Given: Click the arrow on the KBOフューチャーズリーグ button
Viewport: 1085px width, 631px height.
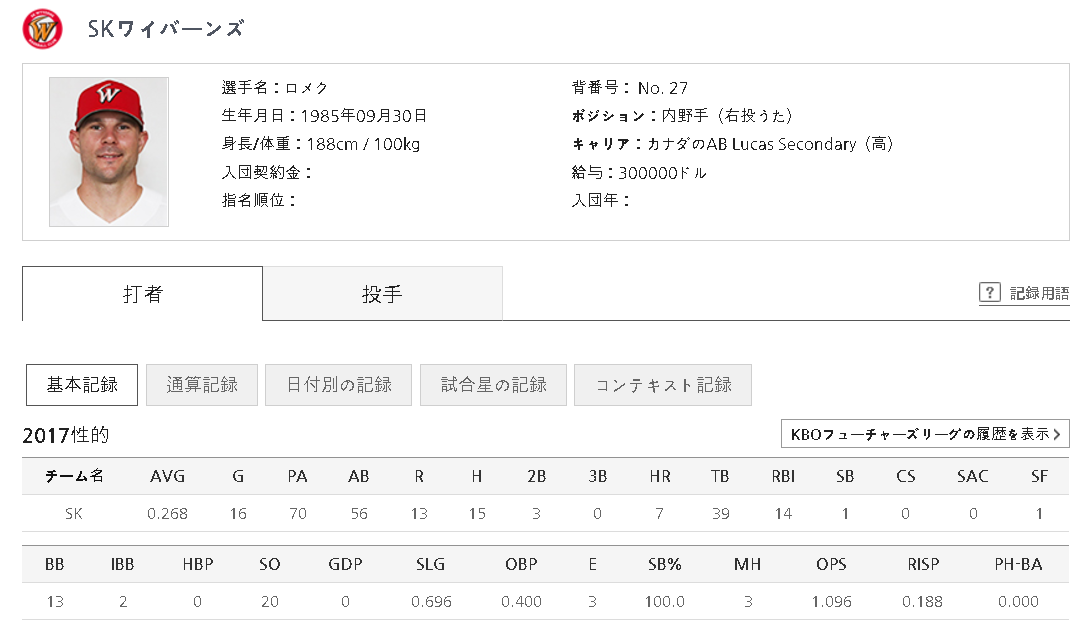Looking at the screenshot, I should coord(1057,434).
